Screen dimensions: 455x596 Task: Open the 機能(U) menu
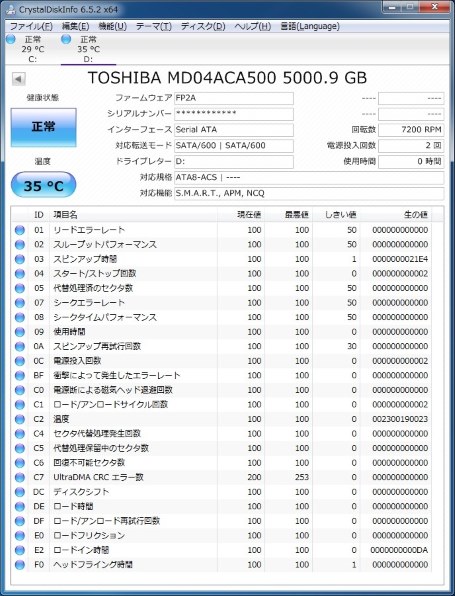[x=112, y=26]
